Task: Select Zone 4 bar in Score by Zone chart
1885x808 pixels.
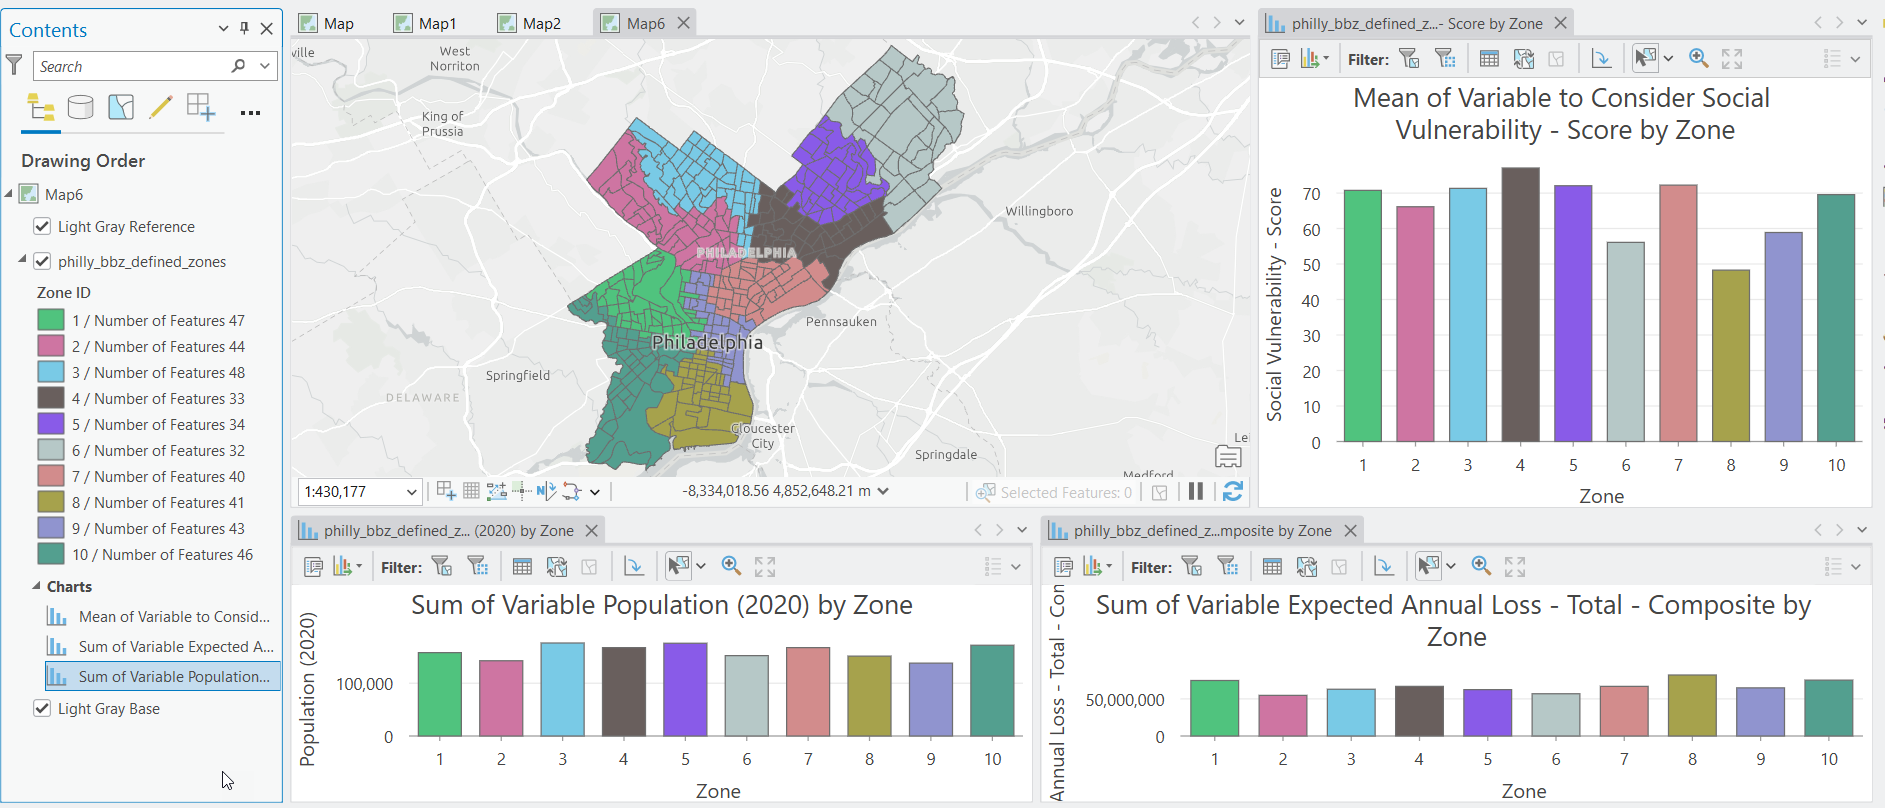Action: [1520, 305]
